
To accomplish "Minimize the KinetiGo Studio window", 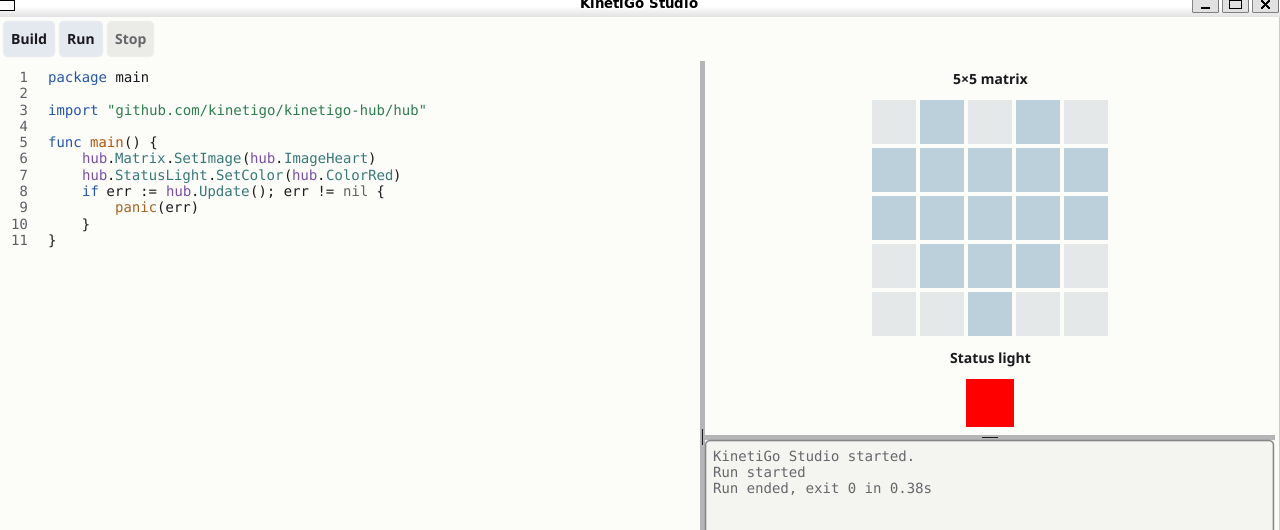I will coord(1207,5).
